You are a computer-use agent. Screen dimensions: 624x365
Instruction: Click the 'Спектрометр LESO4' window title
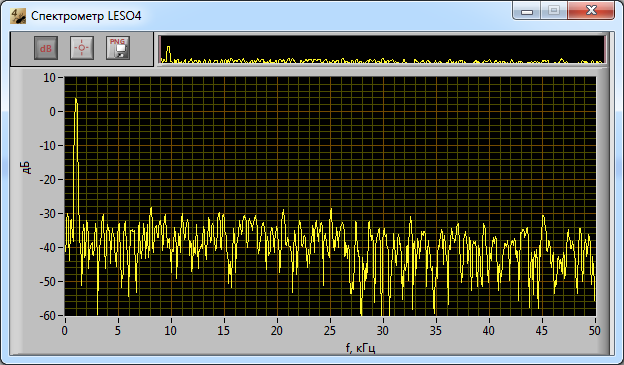click(86, 16)
